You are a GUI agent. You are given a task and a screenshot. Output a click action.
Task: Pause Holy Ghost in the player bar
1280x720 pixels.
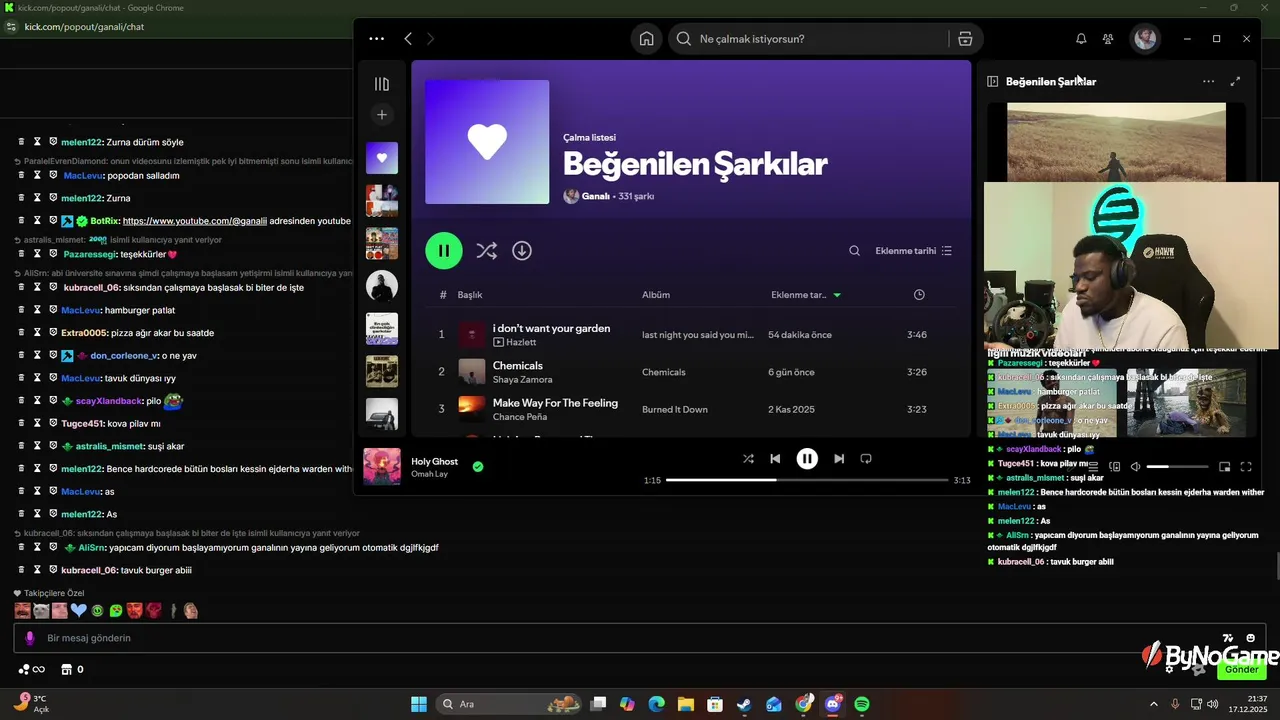(x=807, y=459)
